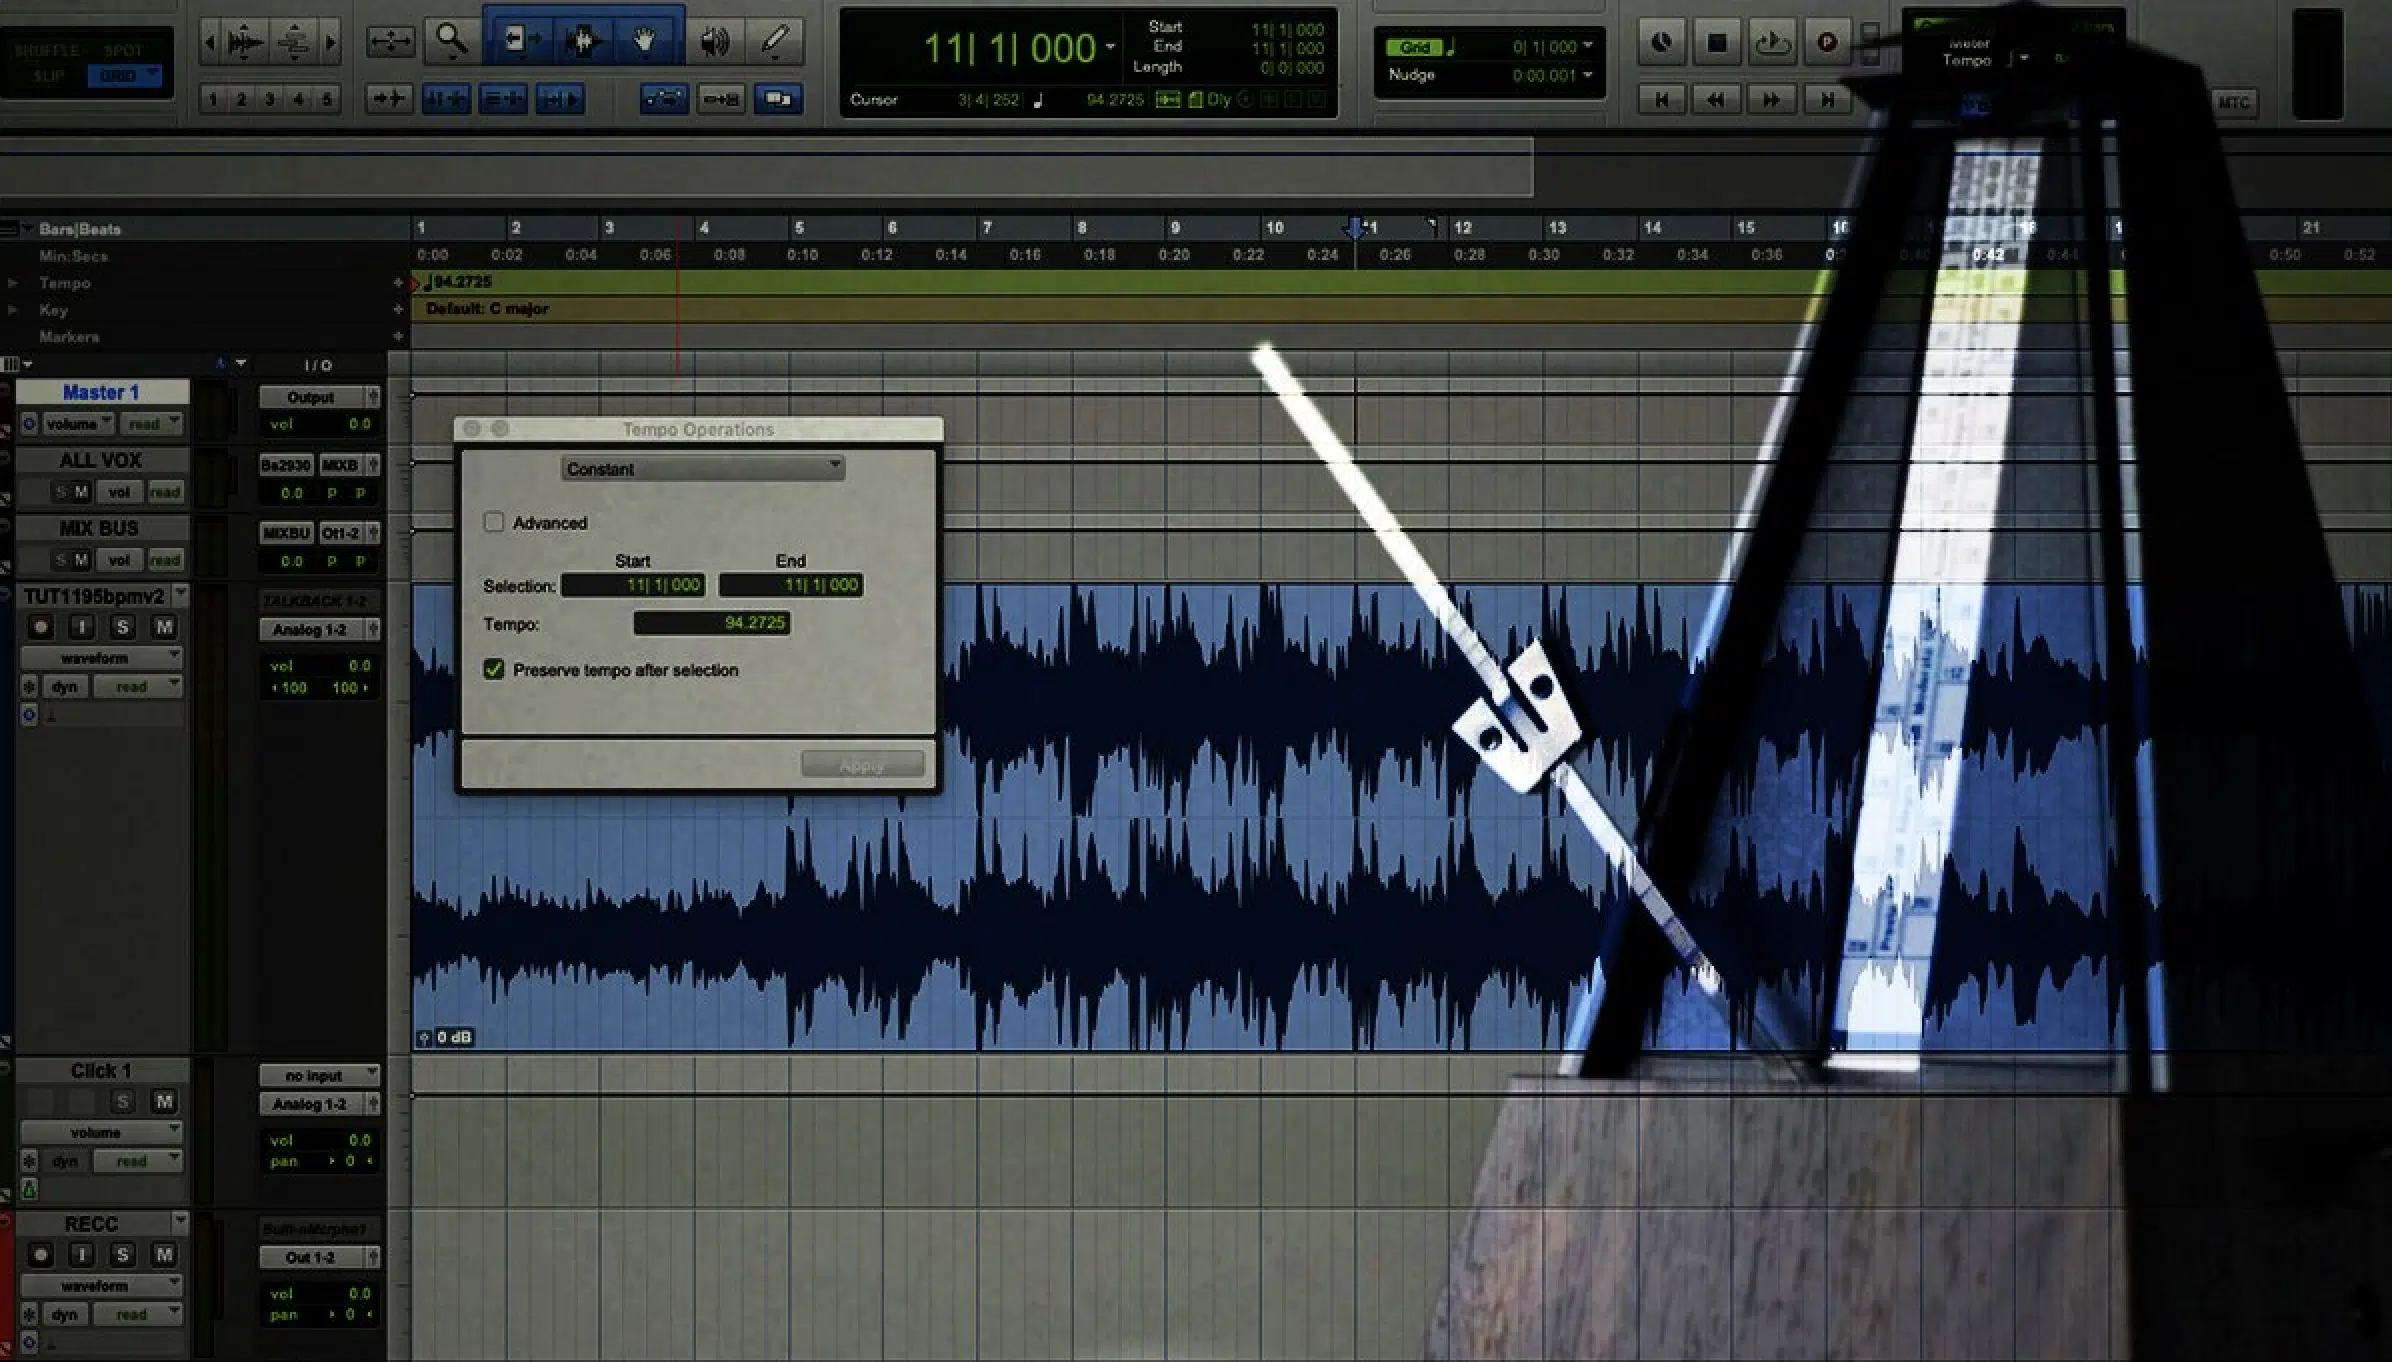Click the Play loop transport button

coord(1772,43)
